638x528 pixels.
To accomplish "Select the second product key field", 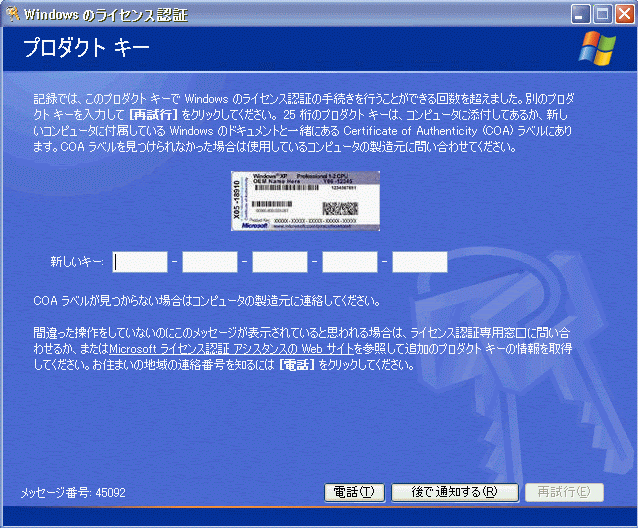I will [210, 262].
